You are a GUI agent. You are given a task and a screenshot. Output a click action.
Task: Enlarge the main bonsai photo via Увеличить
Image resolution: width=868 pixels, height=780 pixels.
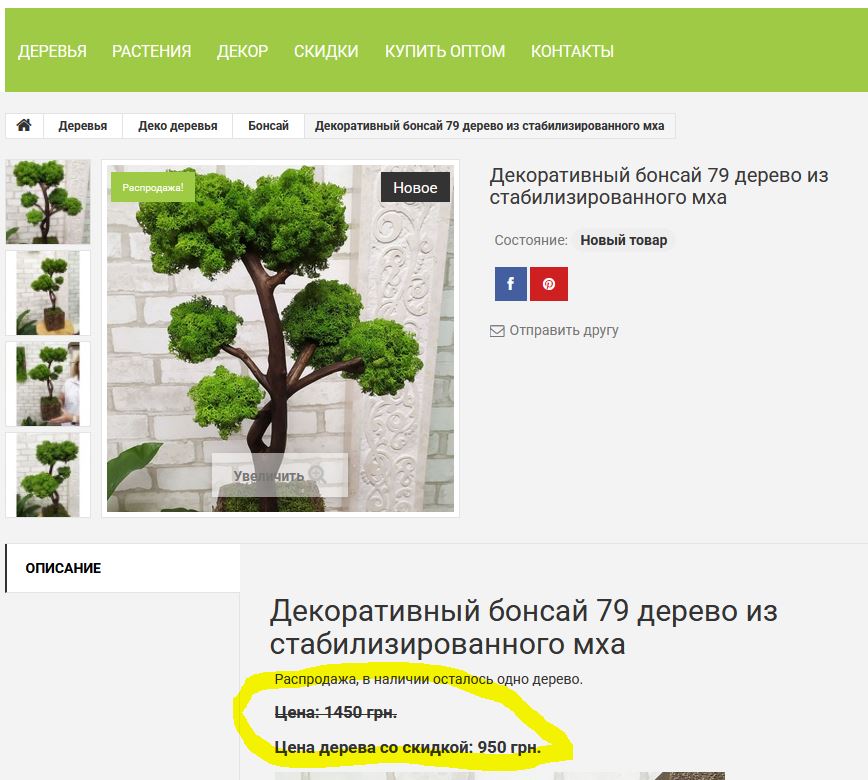pos(270,476)
